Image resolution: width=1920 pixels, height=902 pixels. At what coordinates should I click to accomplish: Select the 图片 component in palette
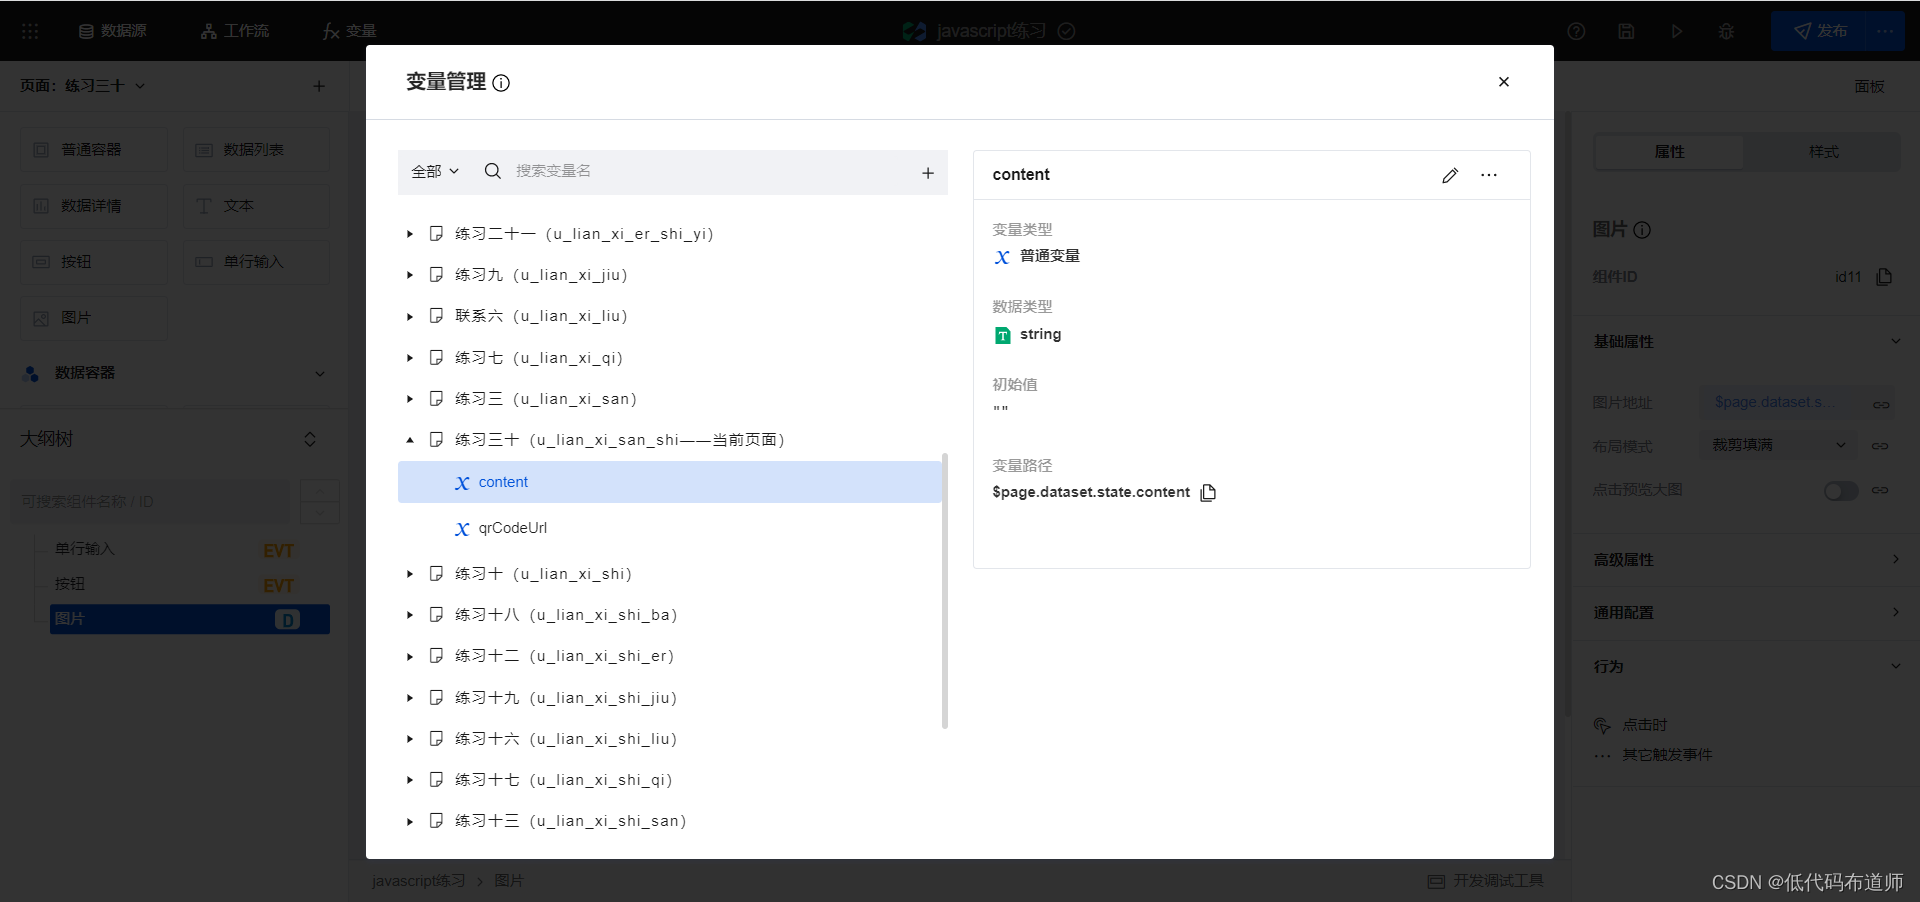click(x=94, y=318)
